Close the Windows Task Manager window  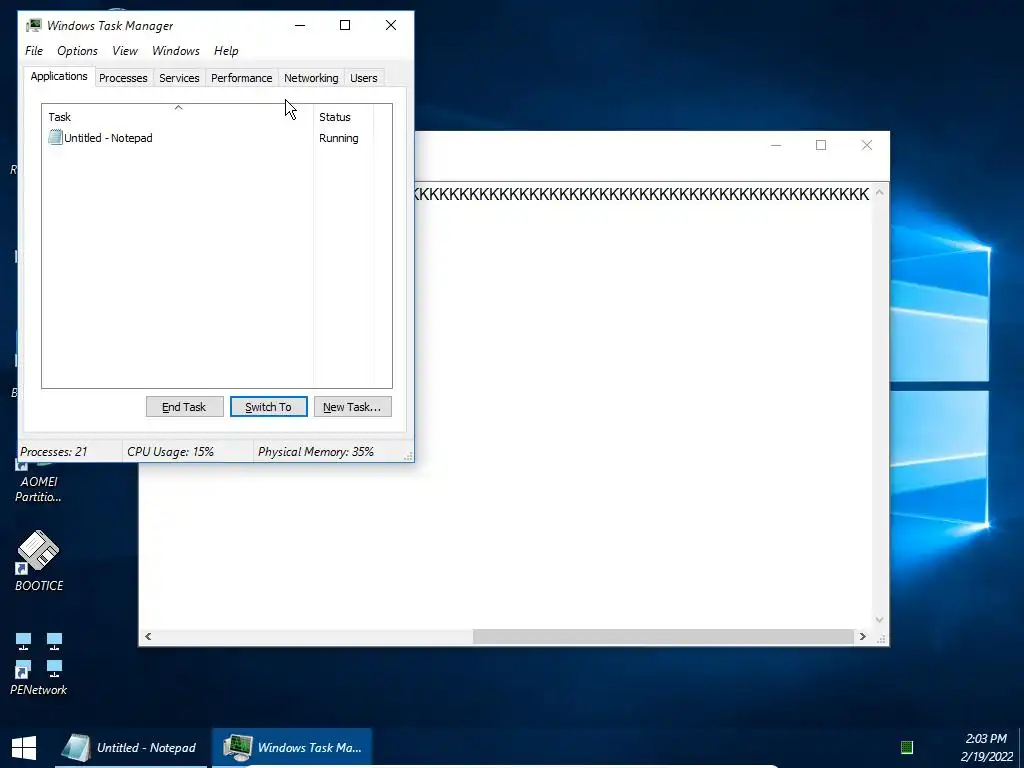(391, 25)
